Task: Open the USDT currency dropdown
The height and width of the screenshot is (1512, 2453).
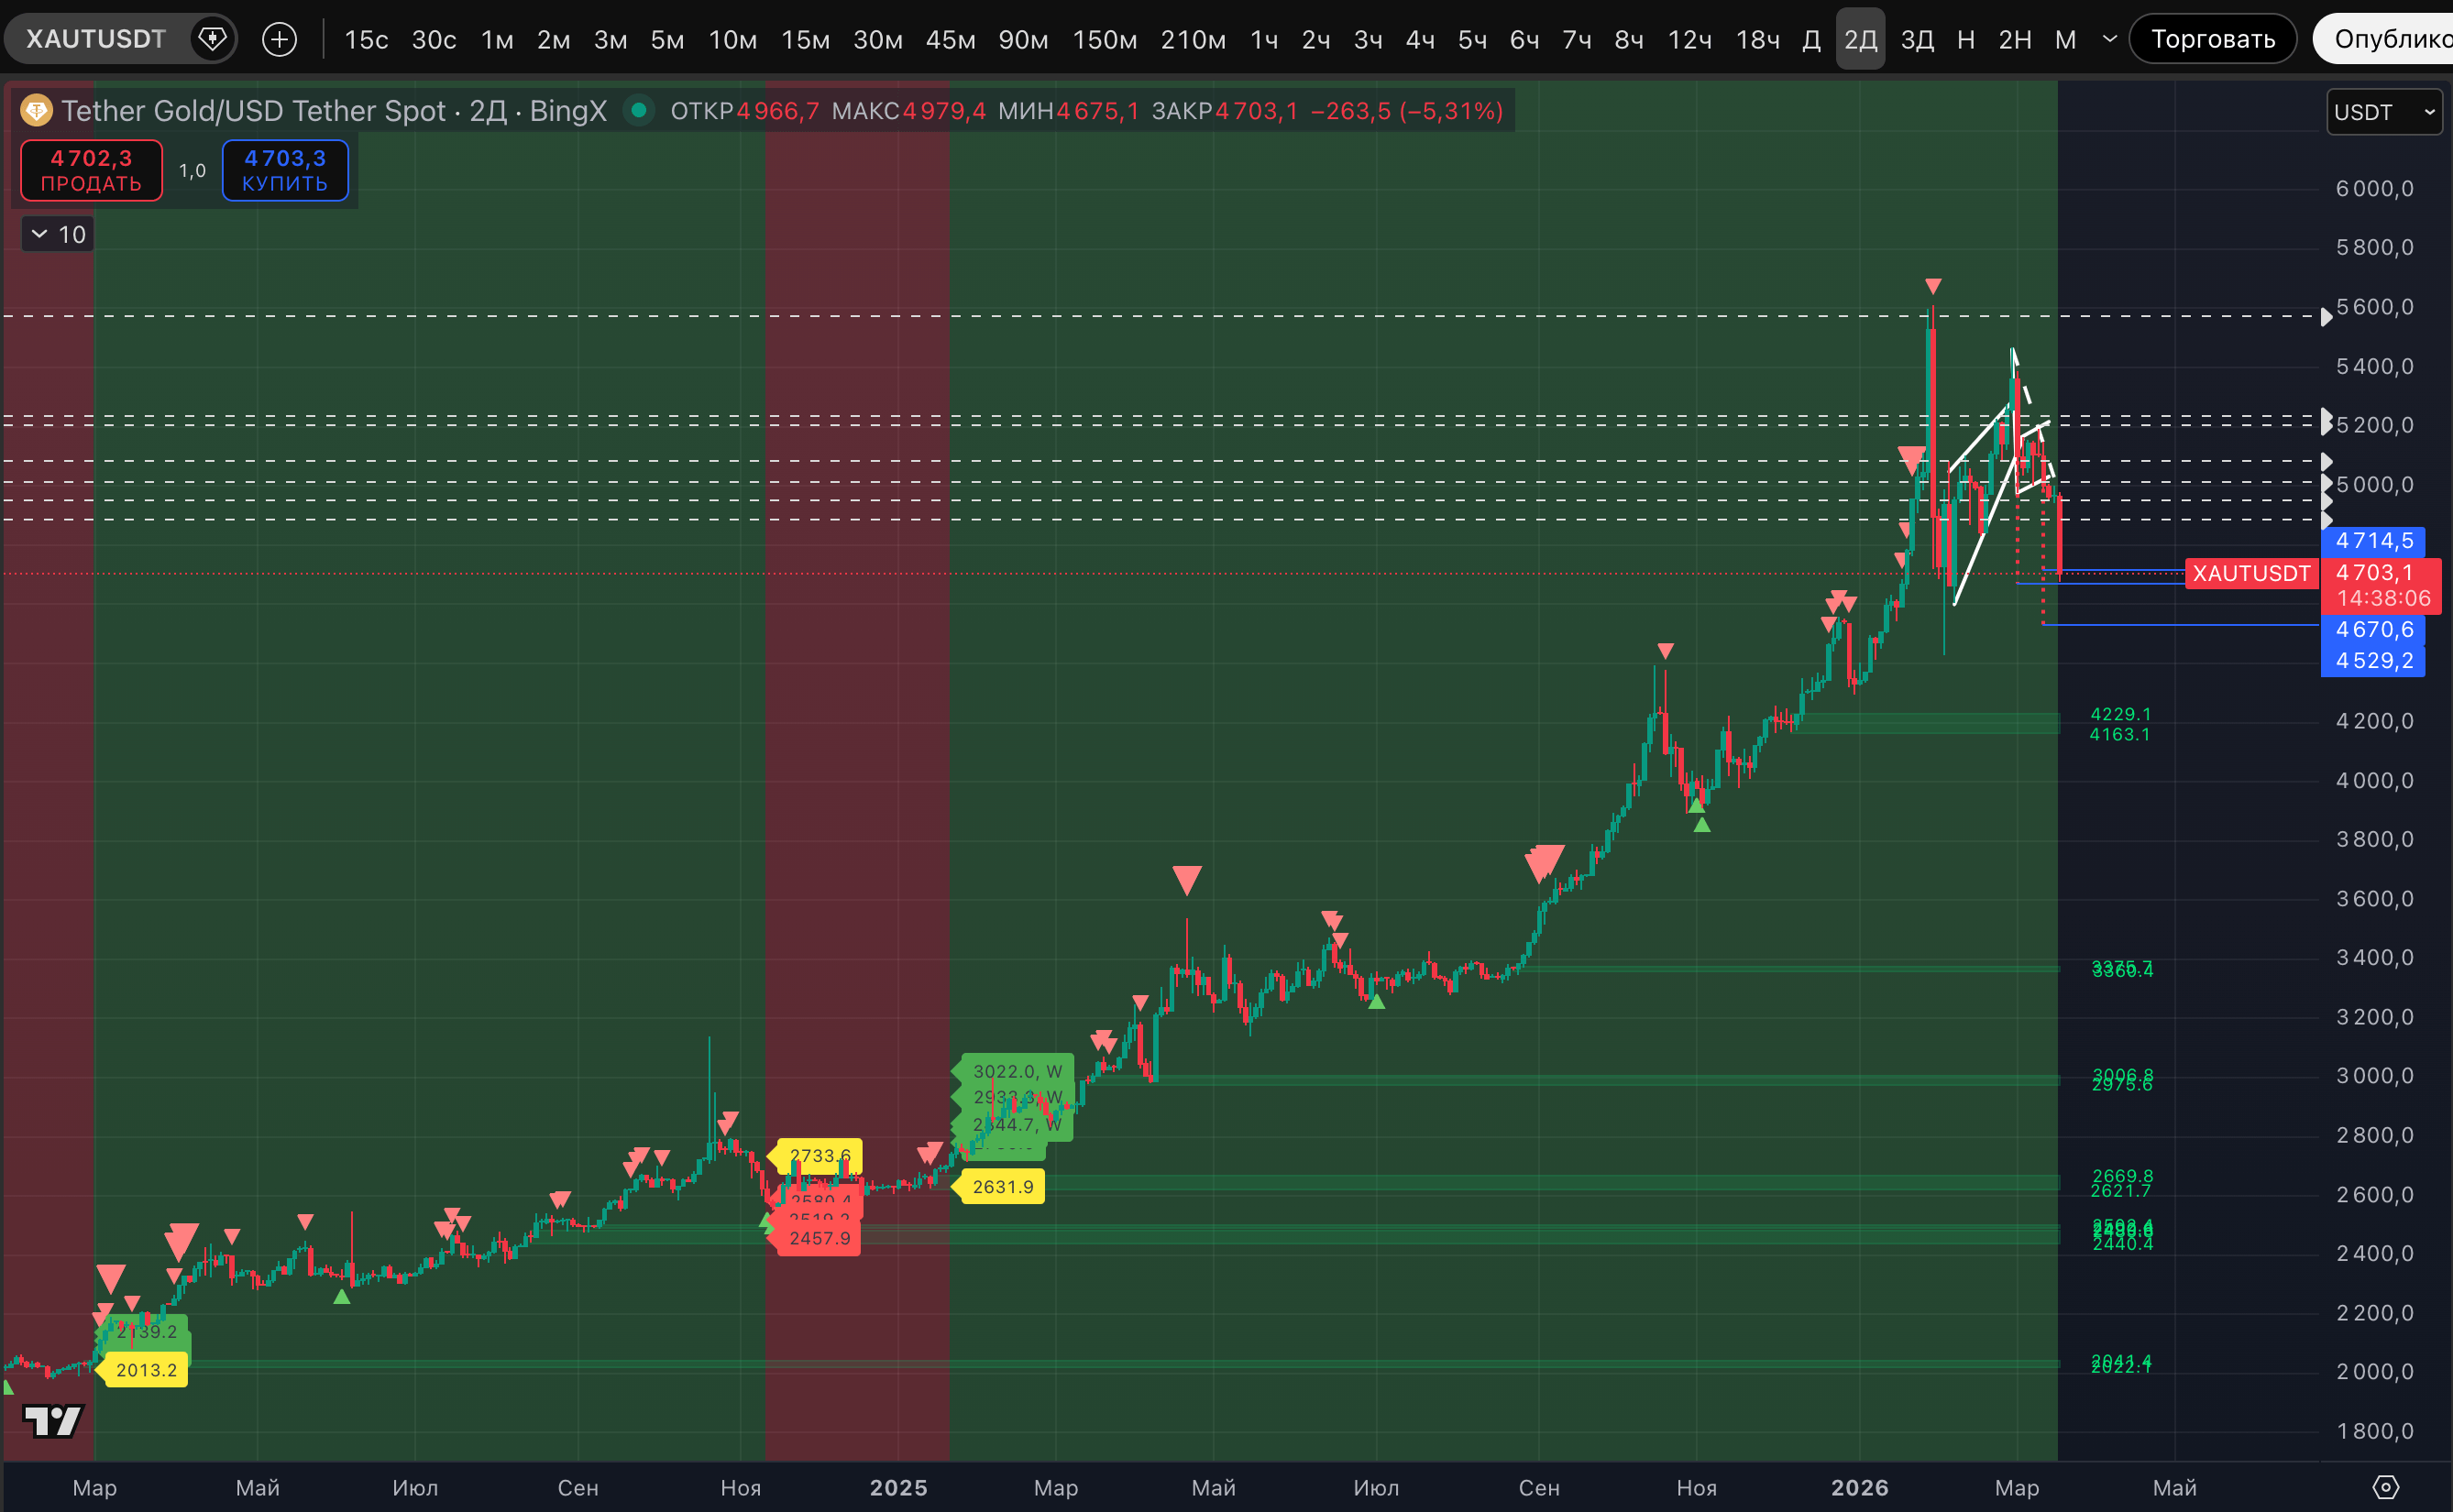Action: [x=2384, y=112]
